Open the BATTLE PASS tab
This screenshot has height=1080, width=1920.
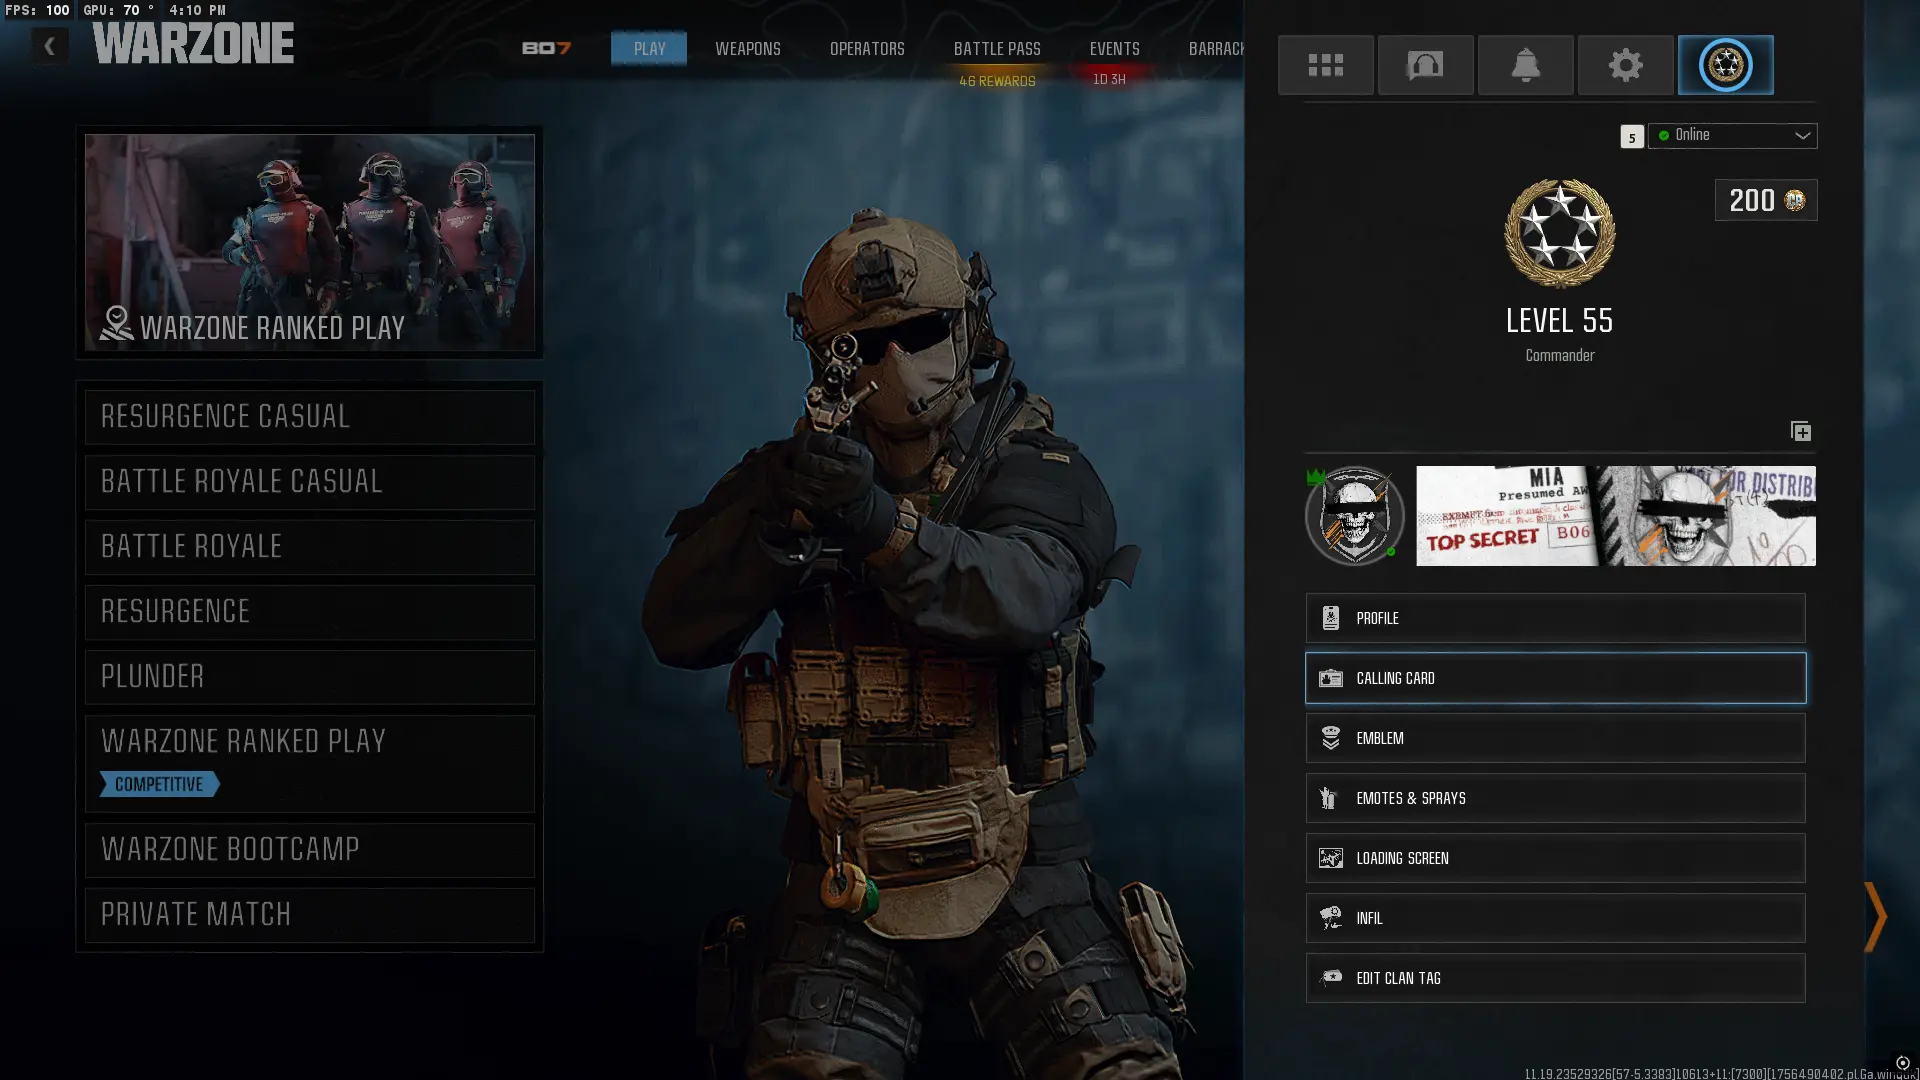tap(997, 49)
